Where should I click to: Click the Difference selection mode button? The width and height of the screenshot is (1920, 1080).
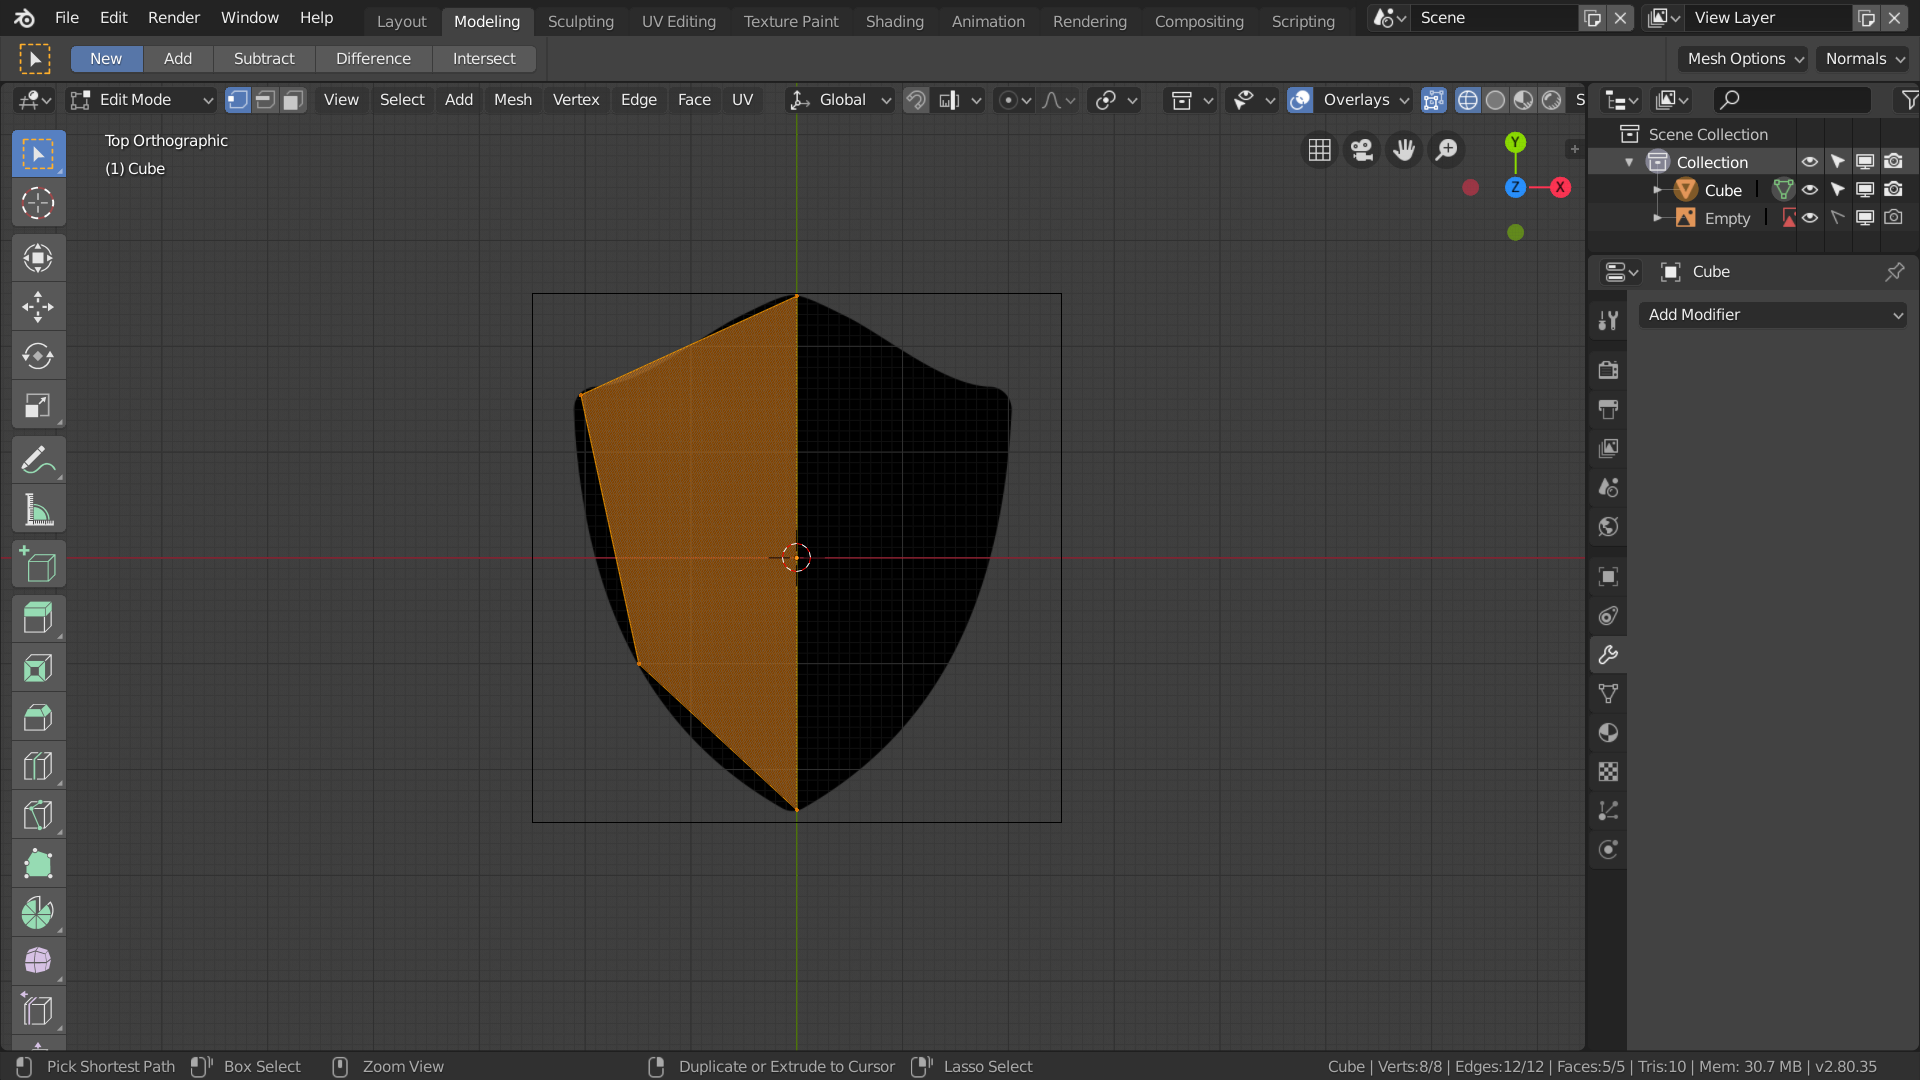373,59
